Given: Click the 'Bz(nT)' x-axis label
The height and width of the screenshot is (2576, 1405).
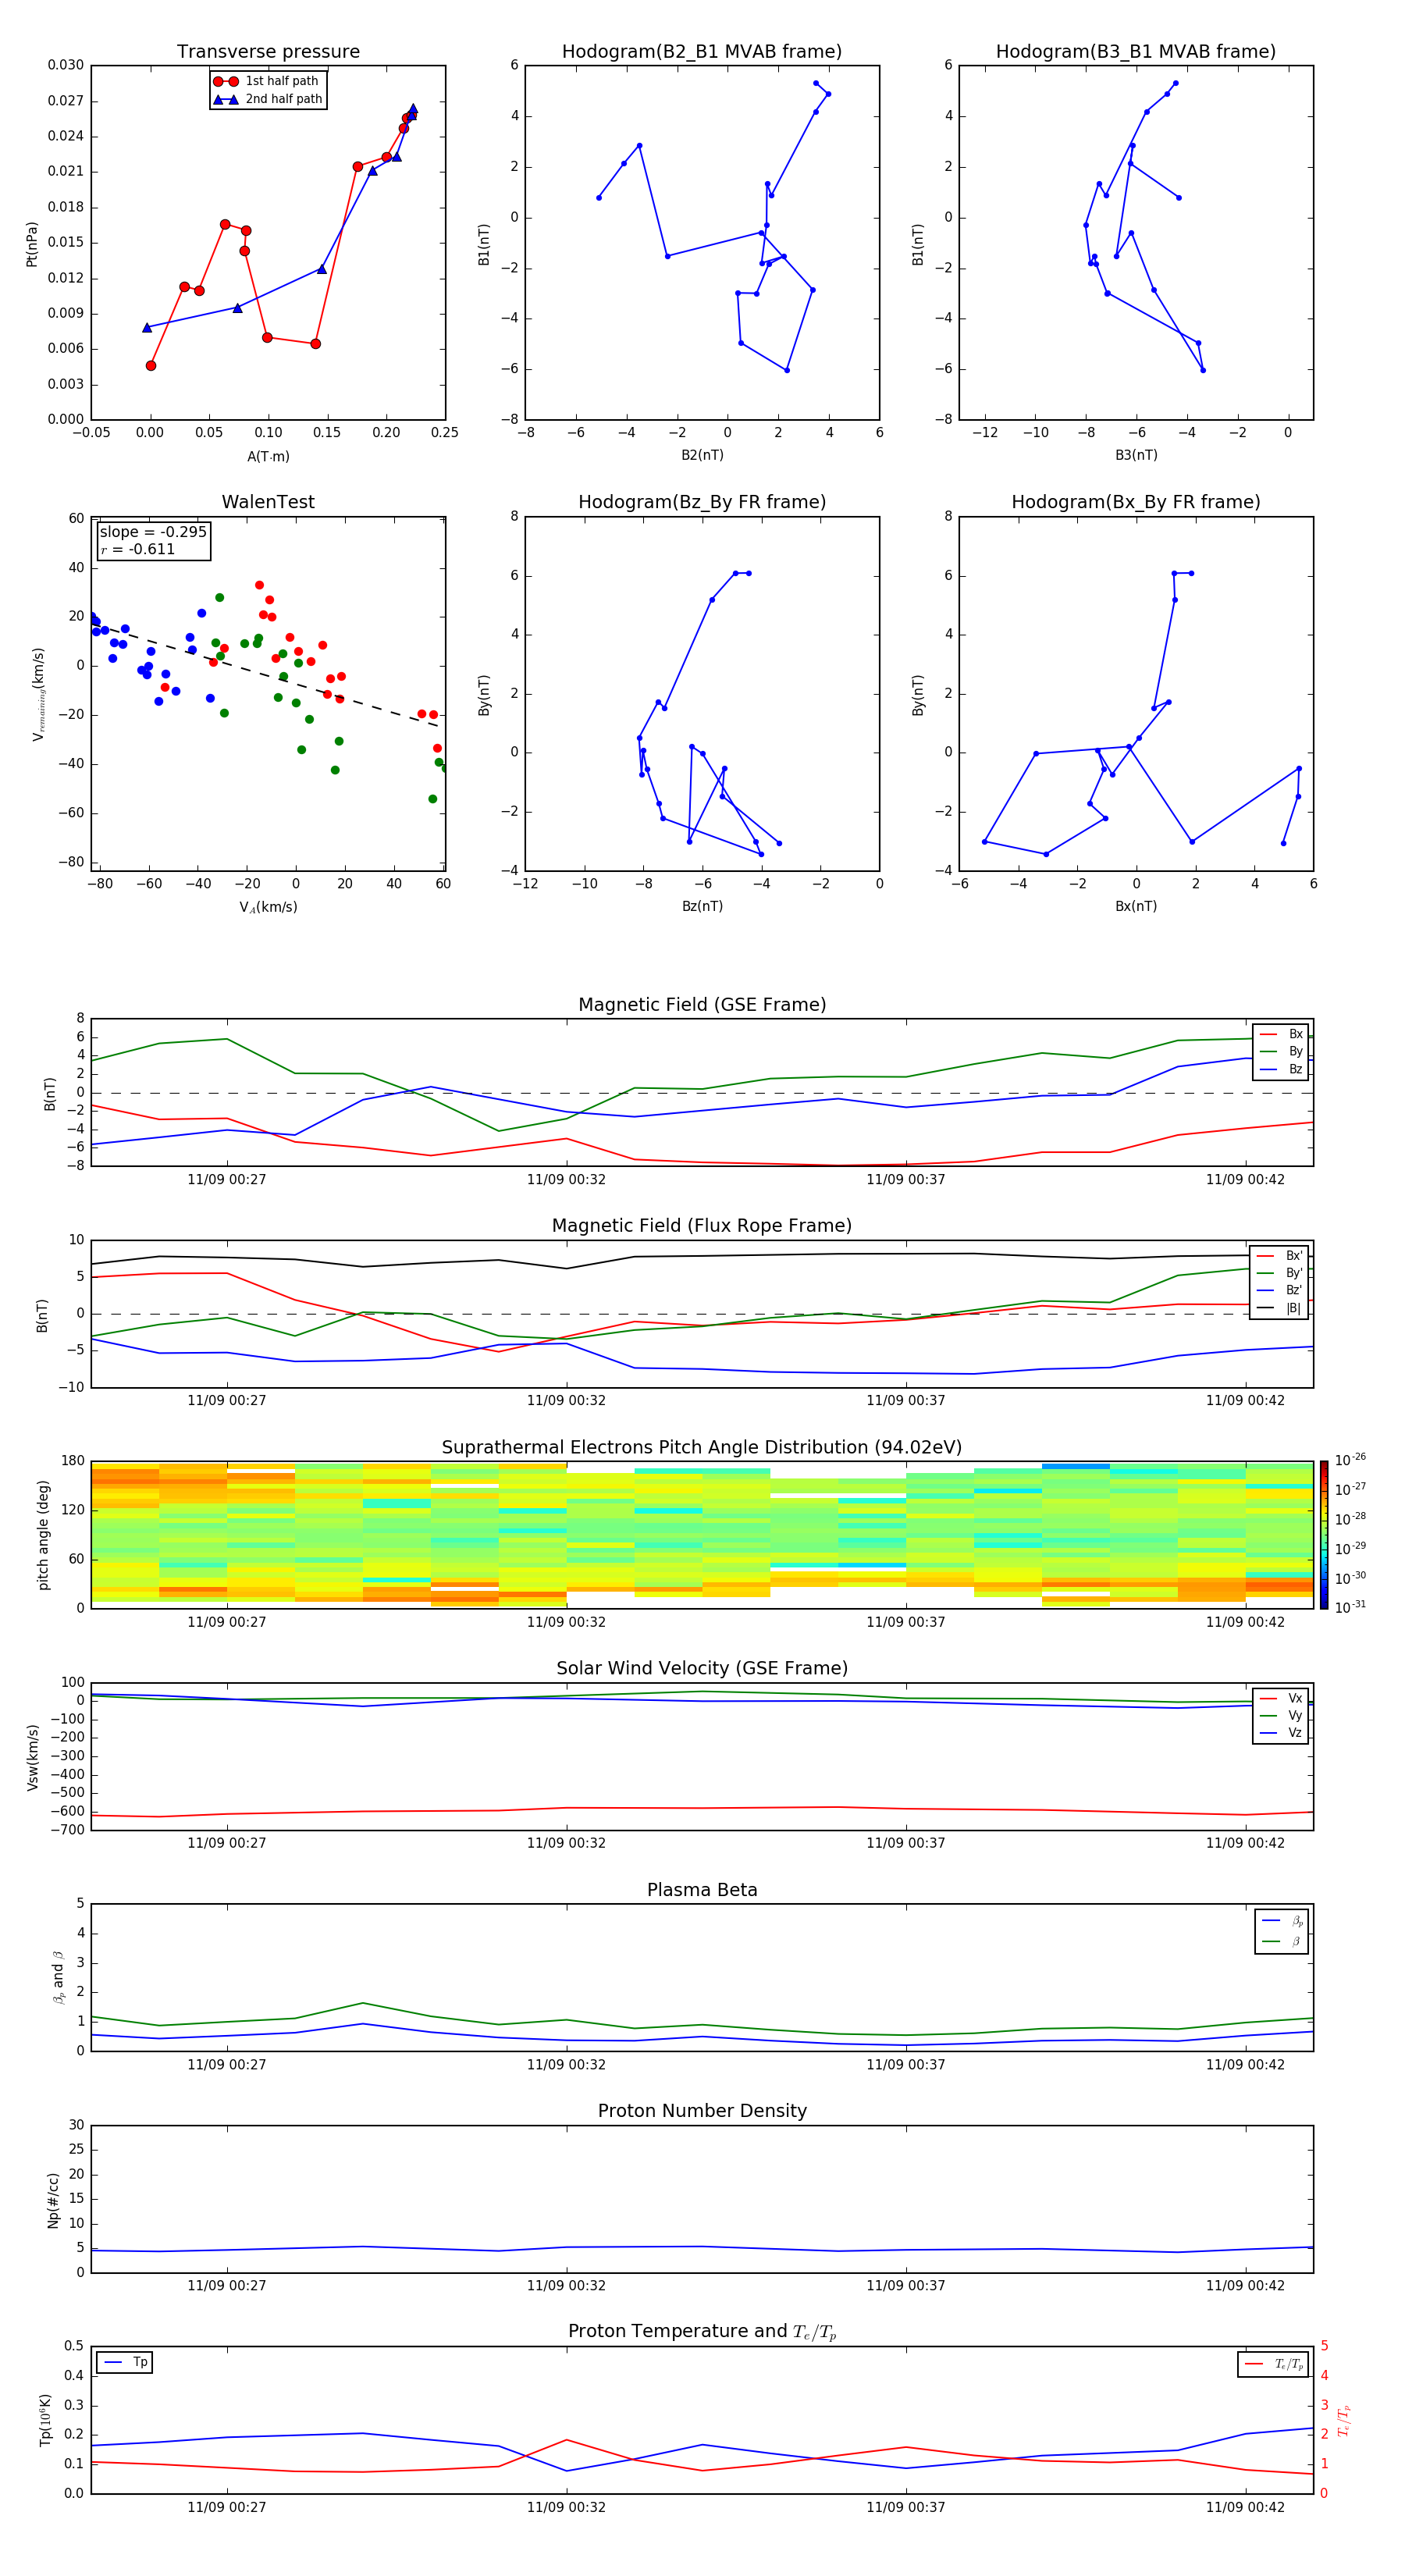Looking at the screenshot, I should coord(702,906).
